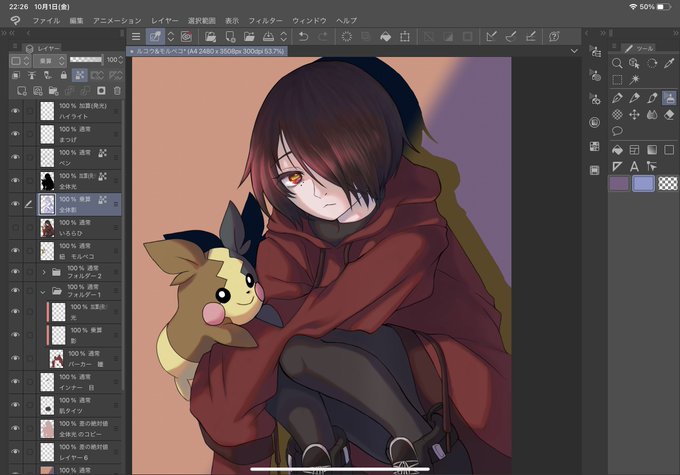
Task: Click the save icon in command bar
Action: click(268, 37)
